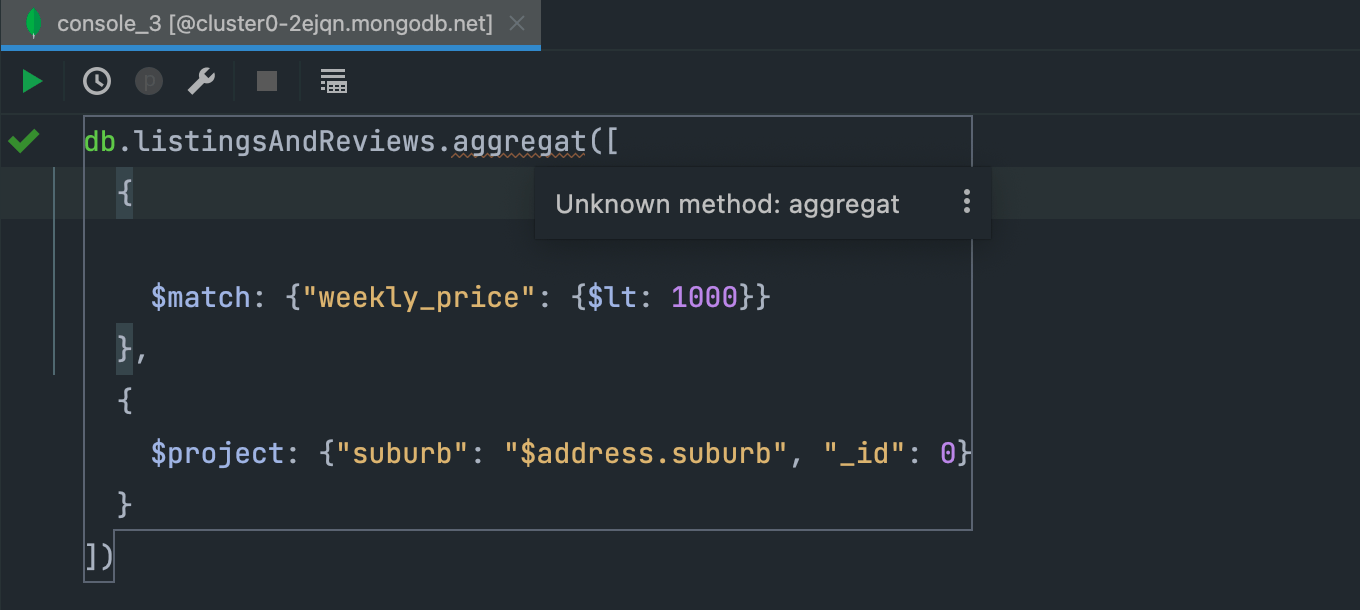Open the query history clock icon
This screenshot has height=610, width=1360.
pos(96,81)
